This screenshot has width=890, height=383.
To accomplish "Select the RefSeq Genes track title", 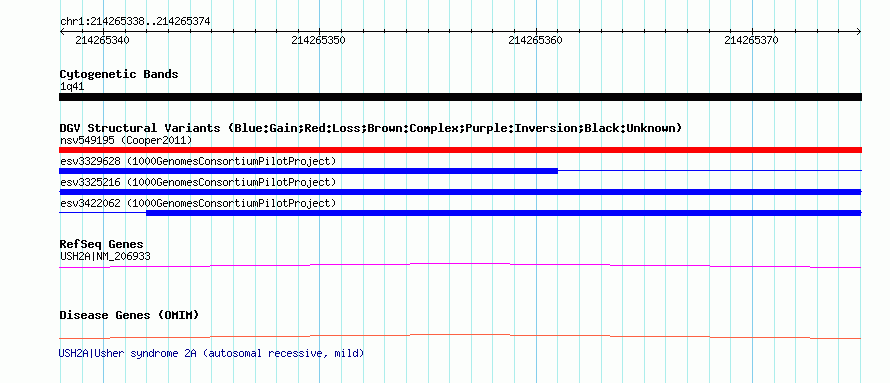I will coord(102,245).
